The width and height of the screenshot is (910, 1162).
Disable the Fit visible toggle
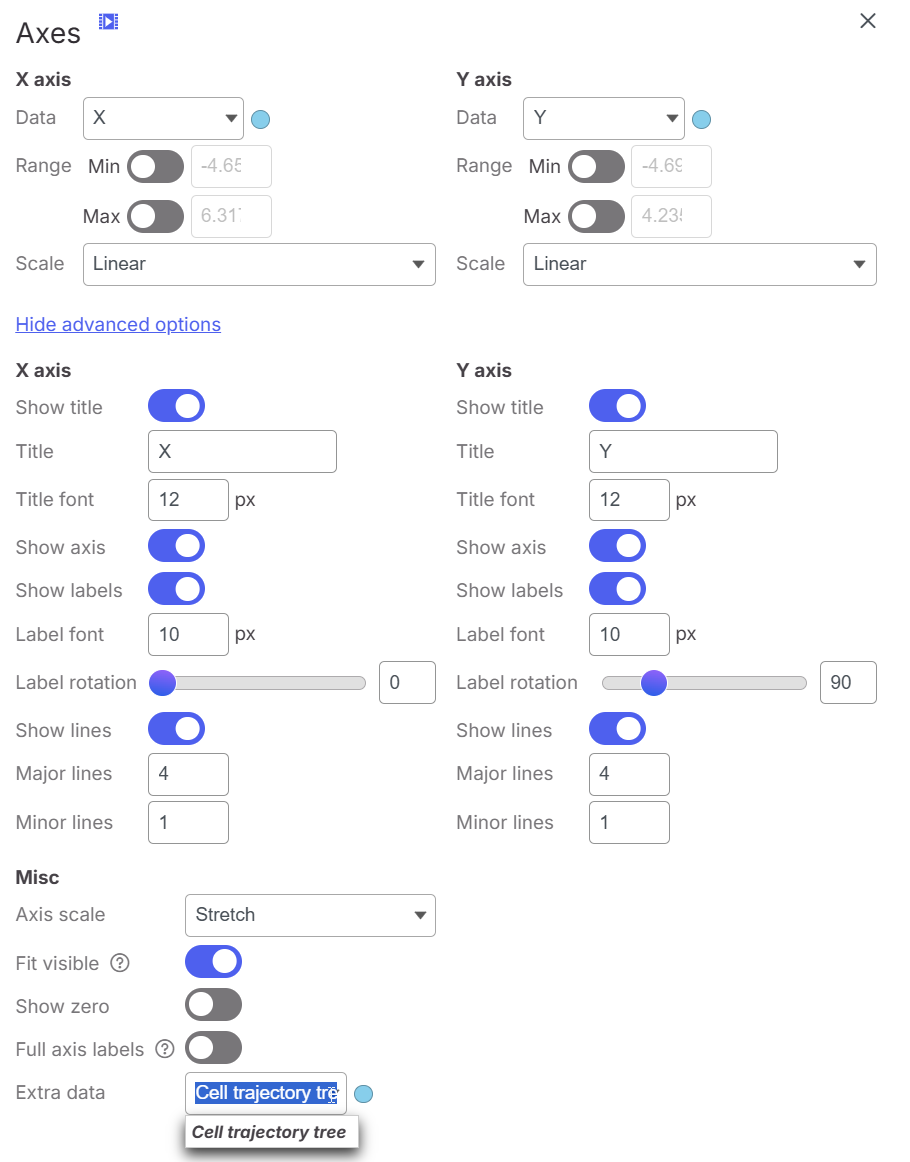click(213, 962)
